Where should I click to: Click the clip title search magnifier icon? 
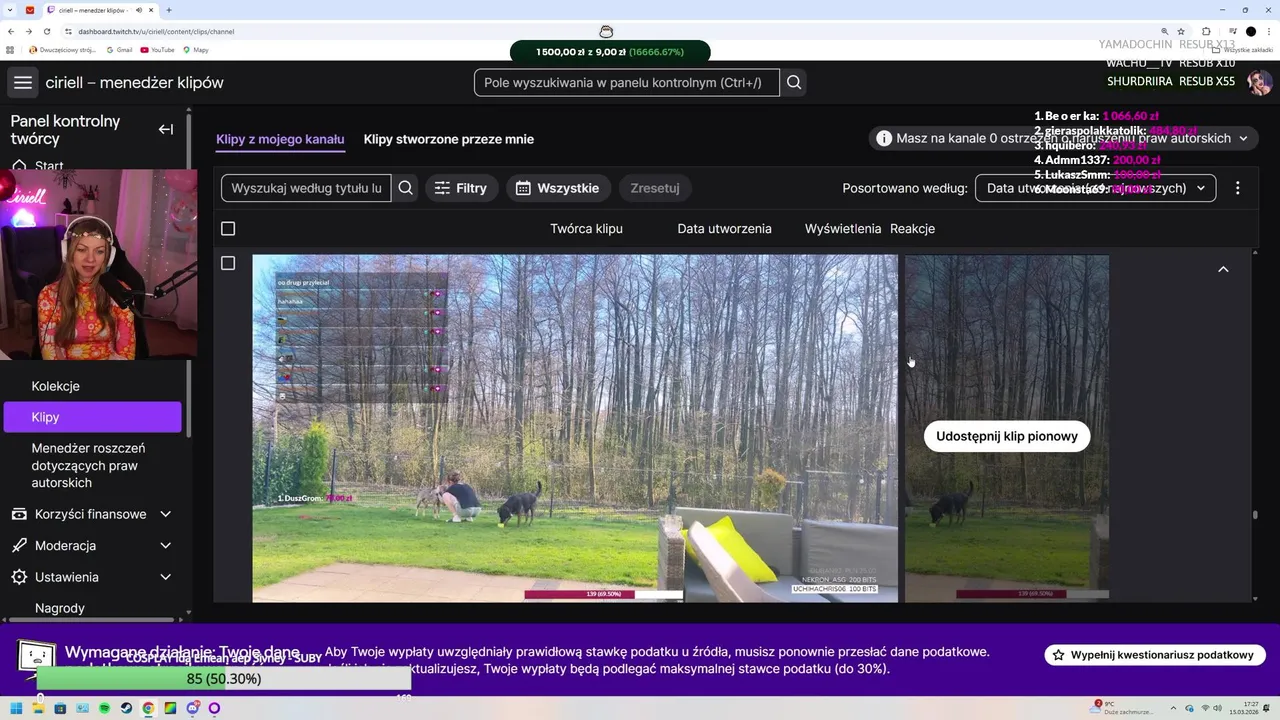point(405,188)
